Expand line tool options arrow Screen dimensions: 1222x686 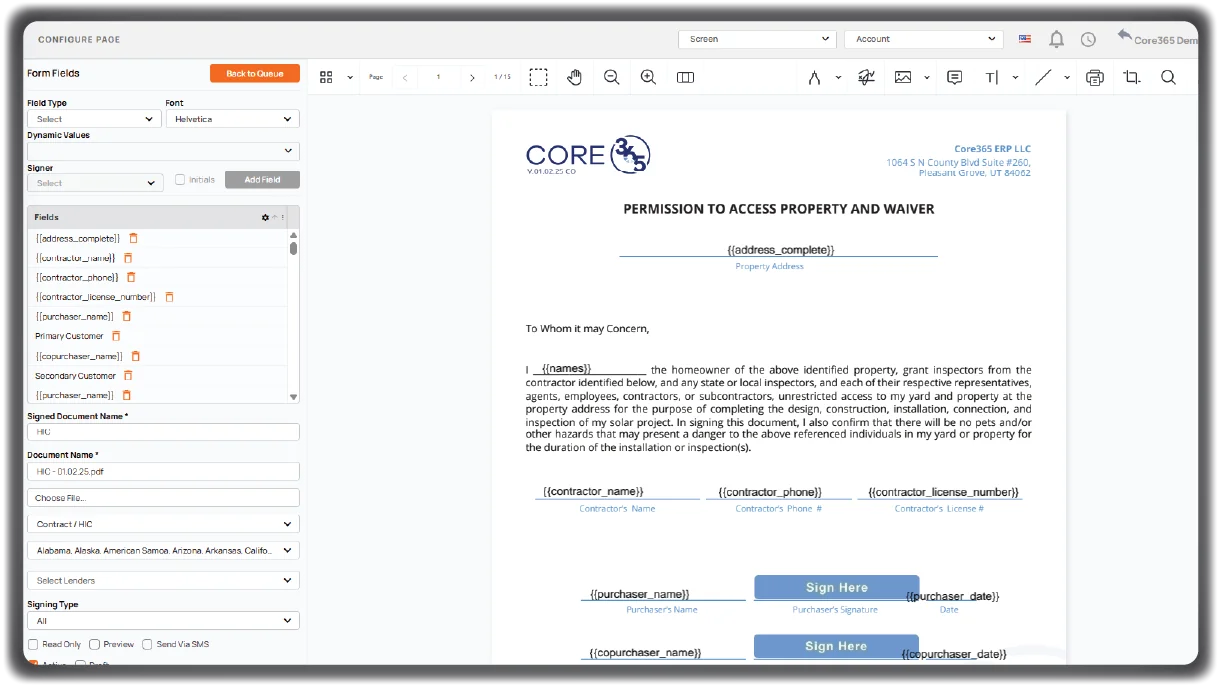click(x=1067, y=77)
